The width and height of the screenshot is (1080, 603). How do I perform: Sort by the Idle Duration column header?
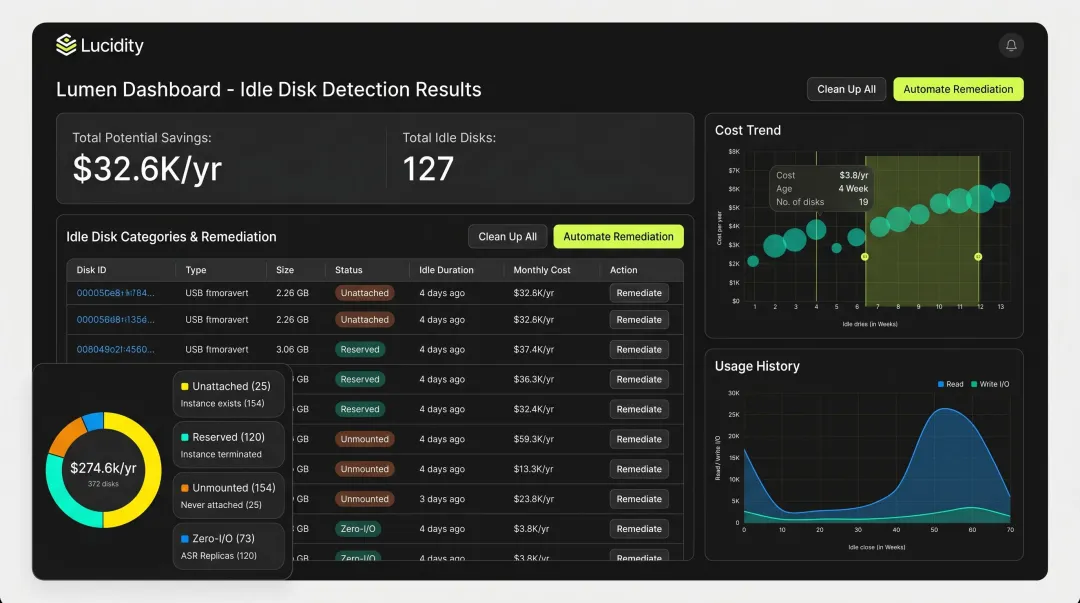[446, 270]
